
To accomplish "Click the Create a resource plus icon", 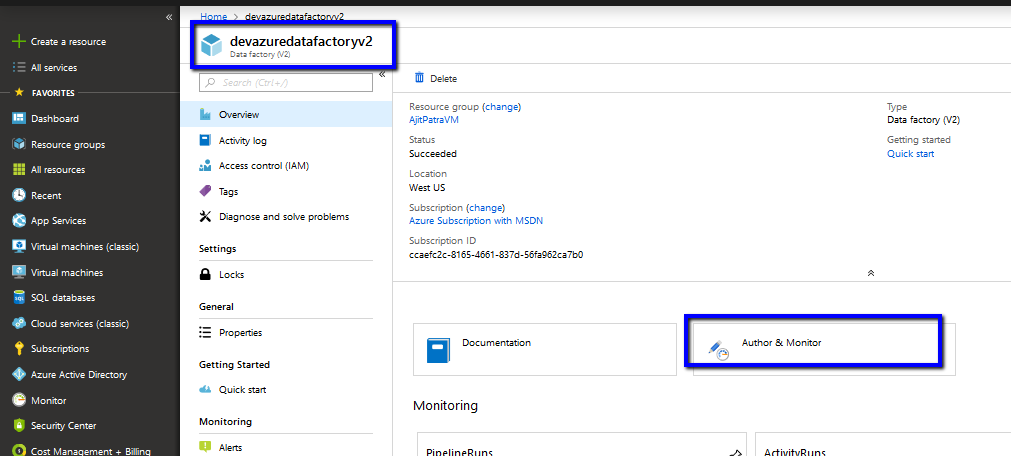I will (18, 42).
